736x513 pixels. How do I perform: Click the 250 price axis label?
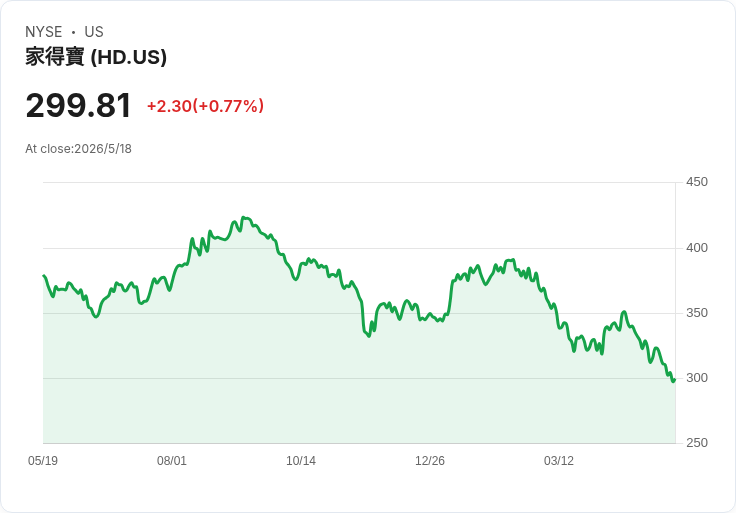point(697,443)
